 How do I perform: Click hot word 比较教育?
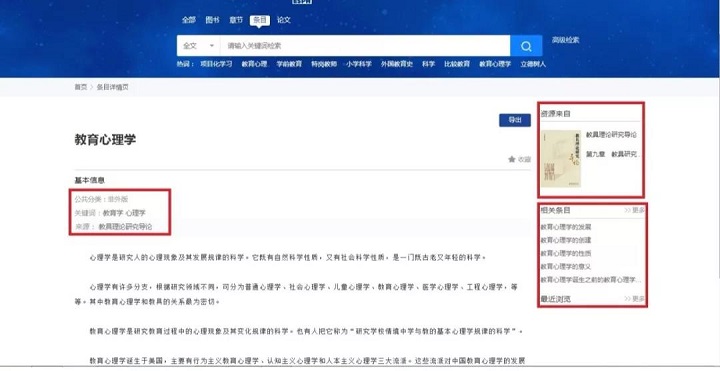tap(457, 64)
